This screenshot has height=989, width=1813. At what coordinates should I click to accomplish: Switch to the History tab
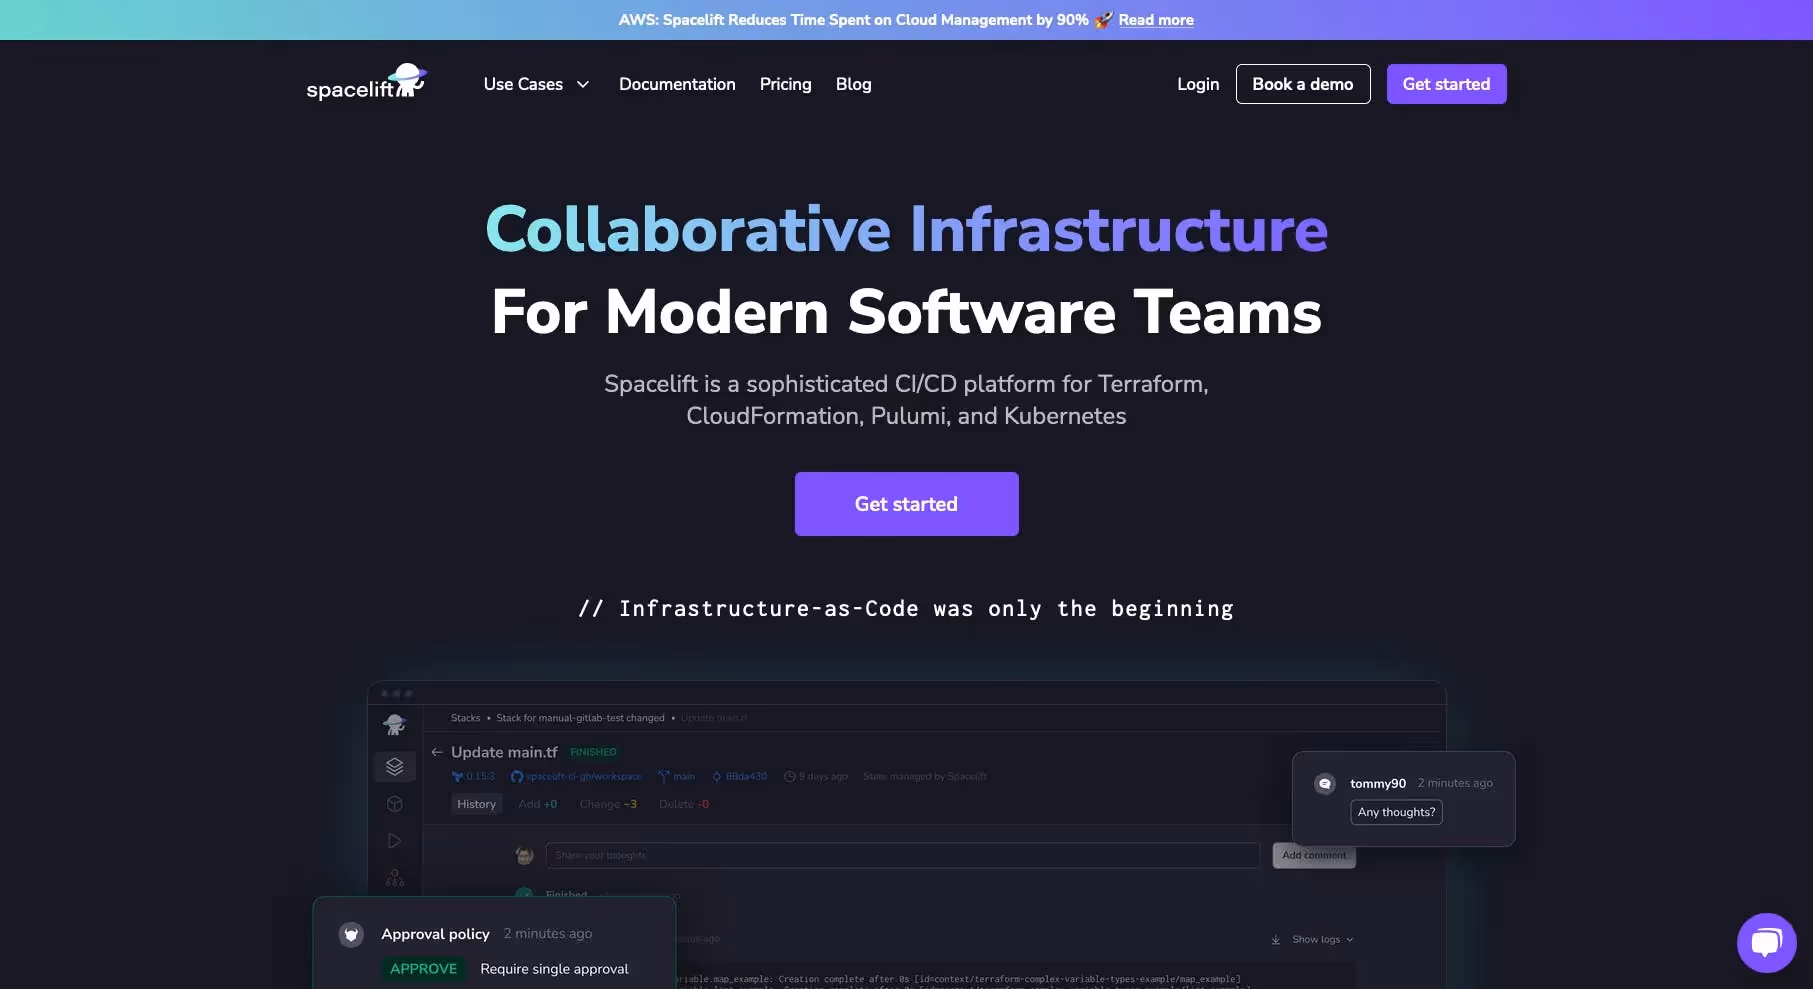[x=476, y=803]
